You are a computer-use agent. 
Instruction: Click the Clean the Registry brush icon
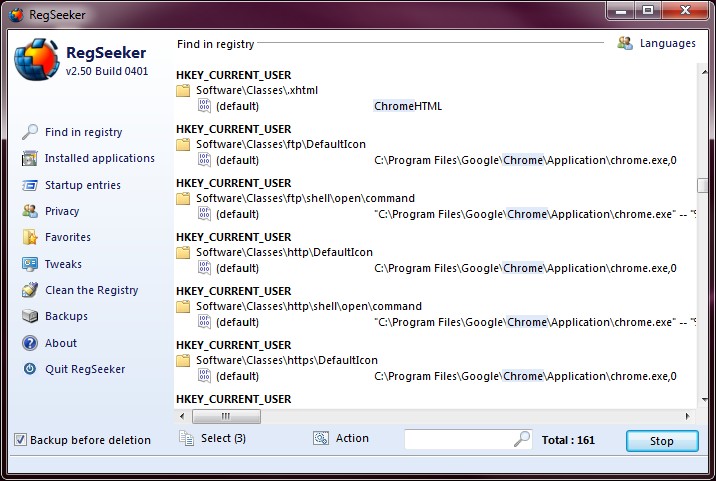click(x=30, y=290)
